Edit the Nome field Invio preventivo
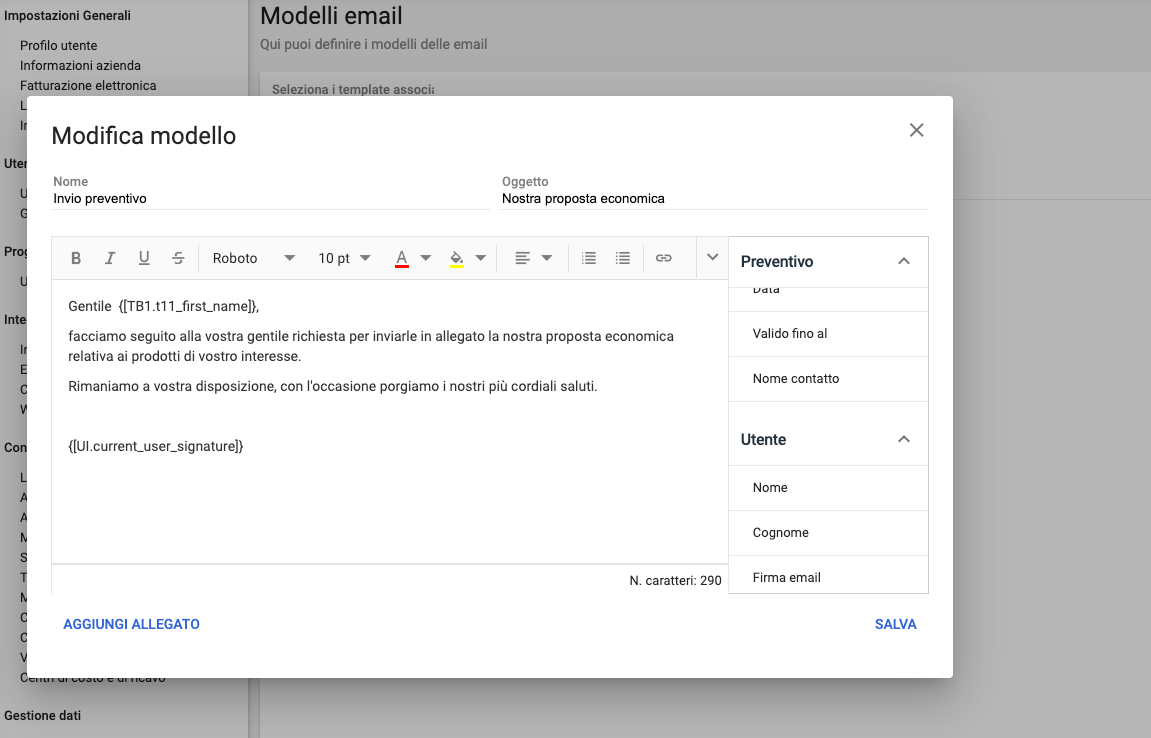 point(270,199)
